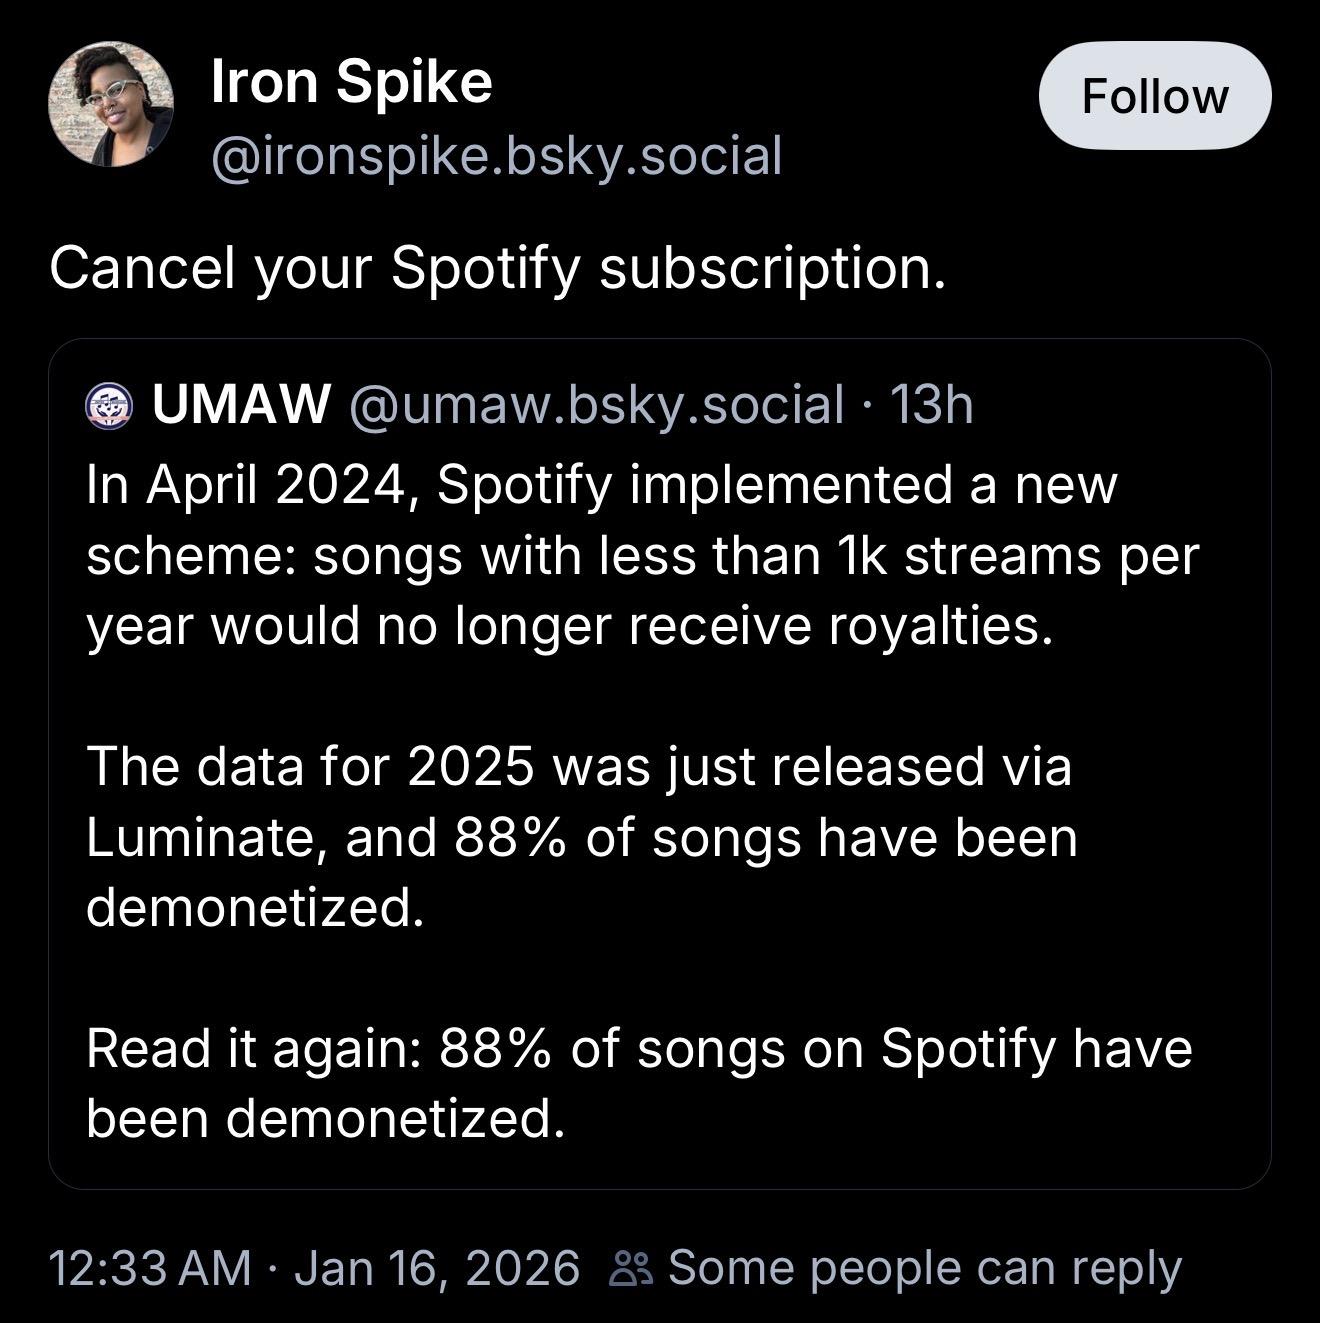Click the "Read it again" paragraph

point(638,1083)
